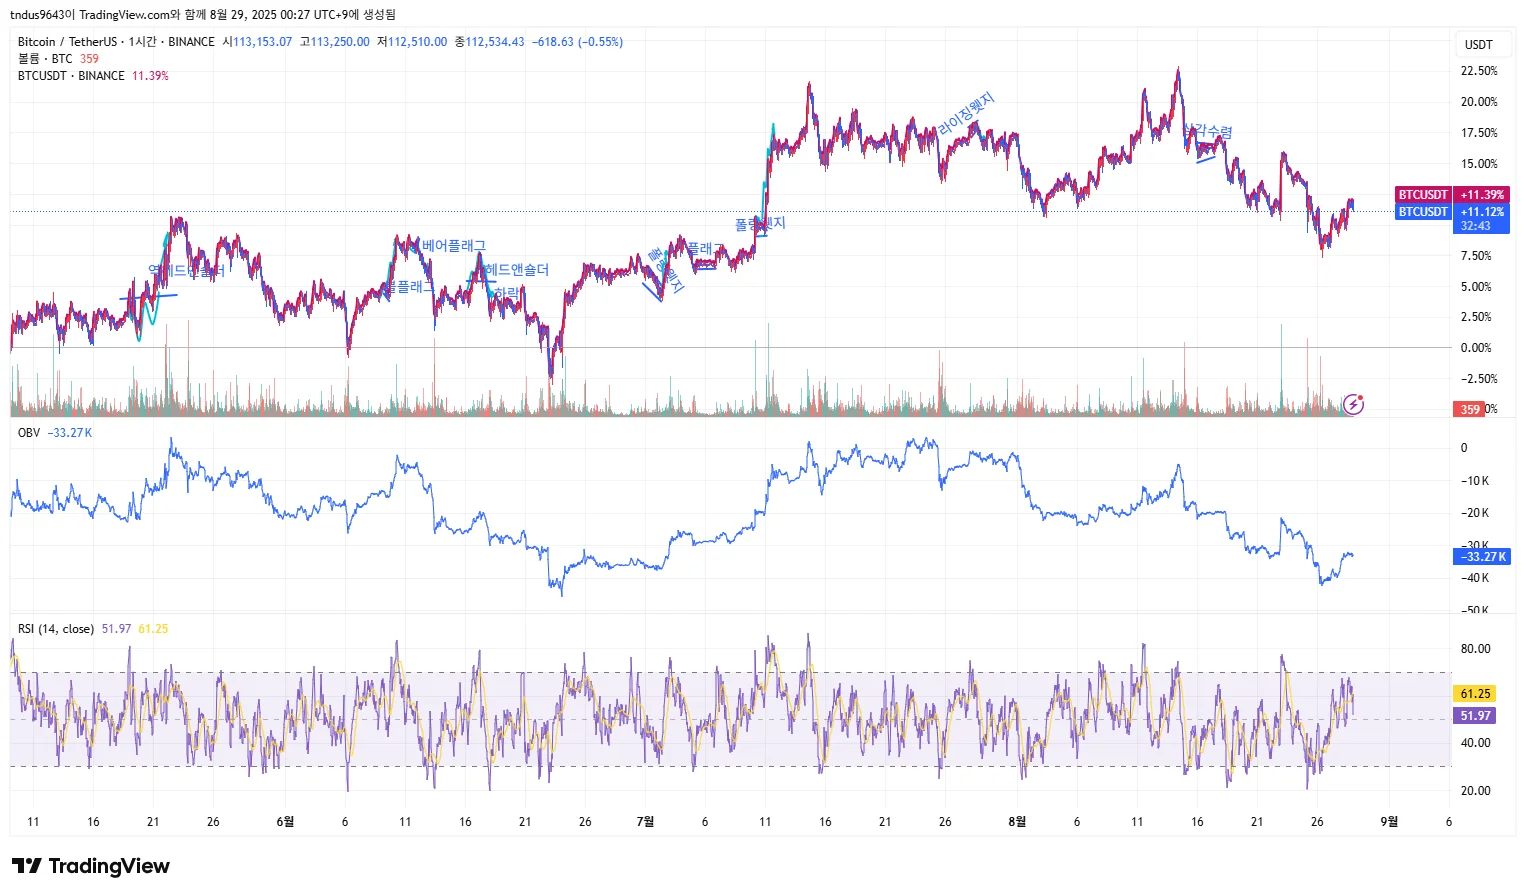The width and height of the screenshot is (1526, 896).
Task: Click the 5.00% price axis tick
Action: click(1476, 287)
